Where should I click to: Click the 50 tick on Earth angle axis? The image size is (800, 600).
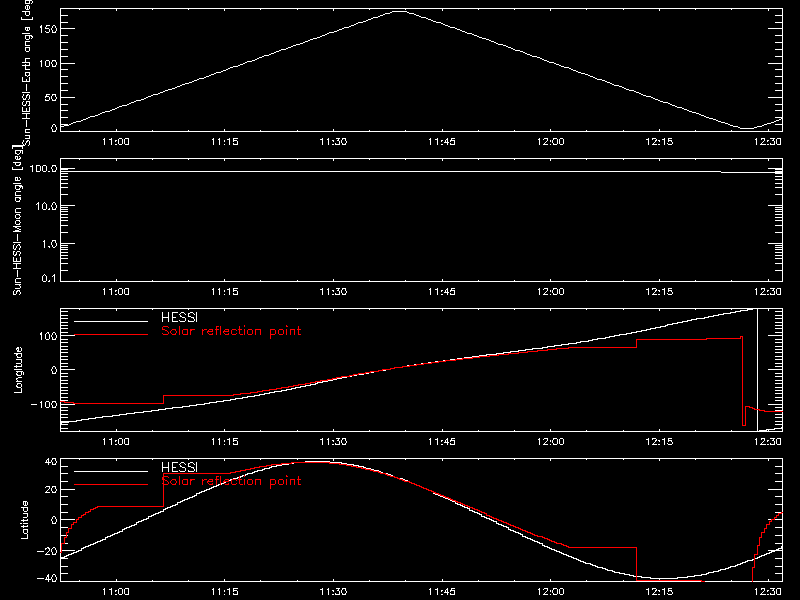pos(51,97)
